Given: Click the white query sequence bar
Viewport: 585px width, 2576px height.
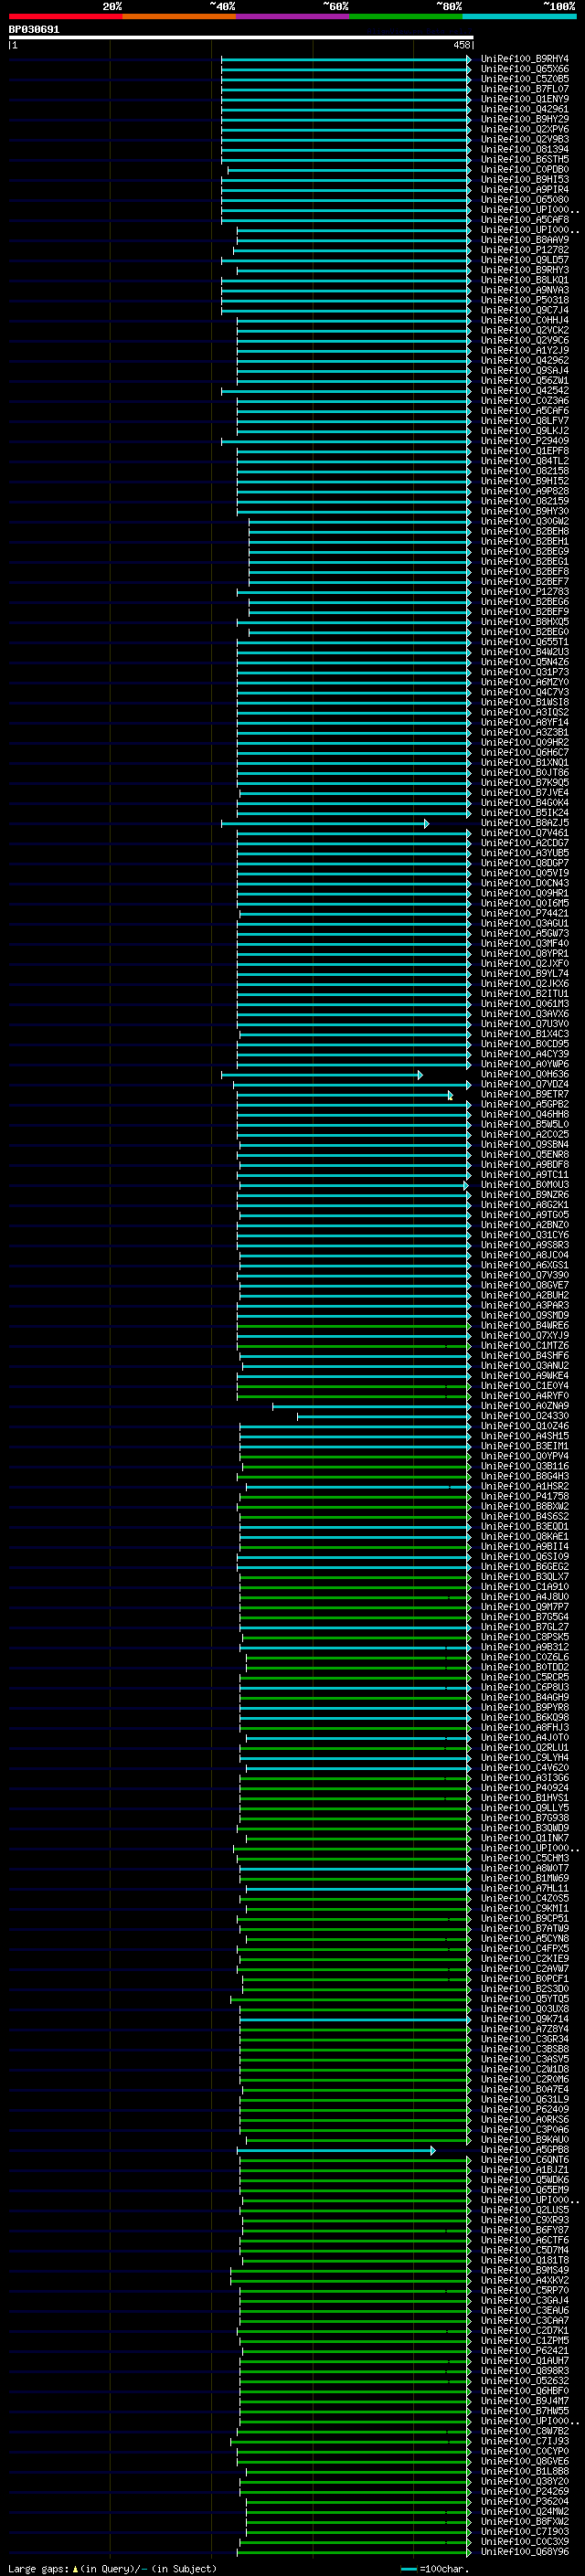Looking at the screenshot, I should click(241, 37).
